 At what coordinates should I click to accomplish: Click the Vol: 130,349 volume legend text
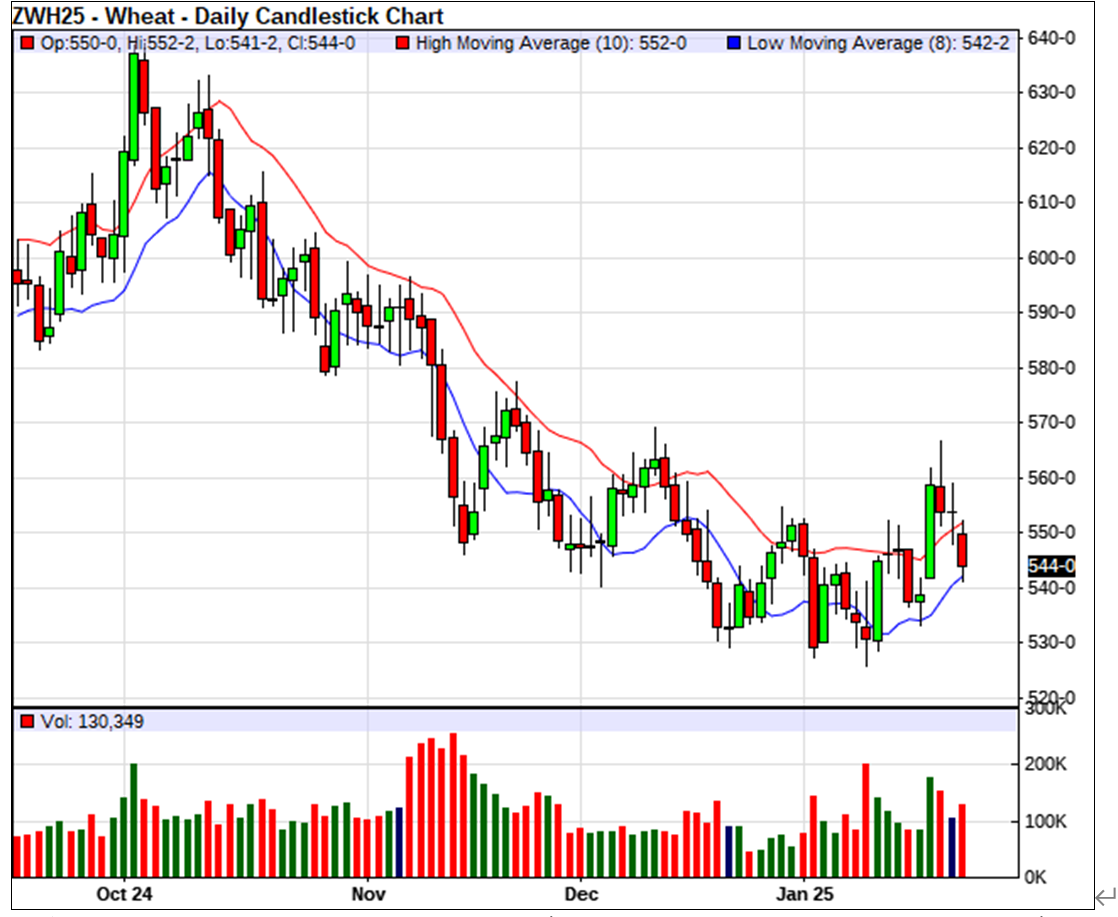pos(91,721)
